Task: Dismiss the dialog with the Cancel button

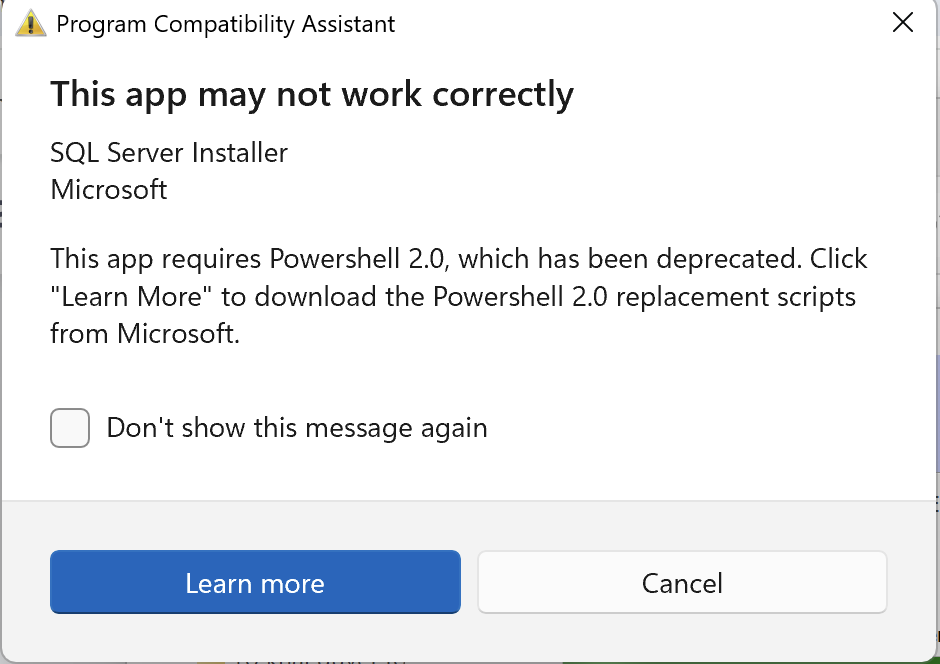Action: (x=682, y=582)
